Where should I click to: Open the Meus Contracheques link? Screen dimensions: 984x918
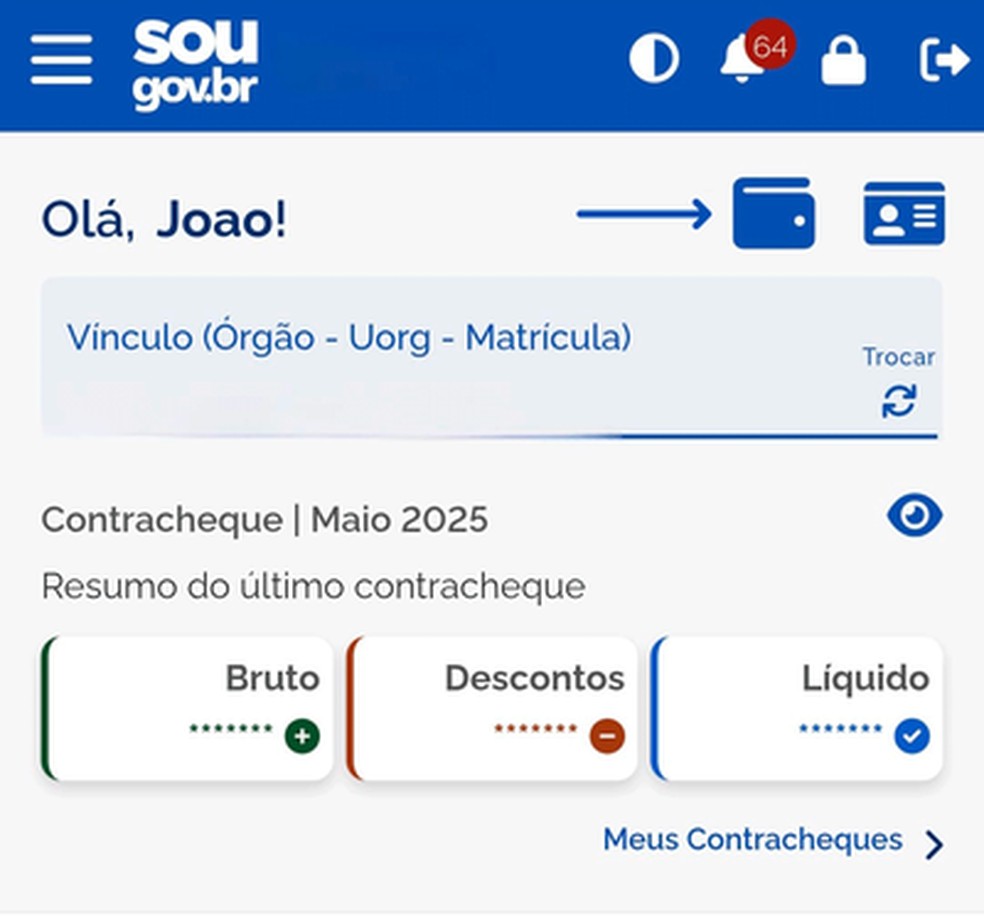[753, 840]
